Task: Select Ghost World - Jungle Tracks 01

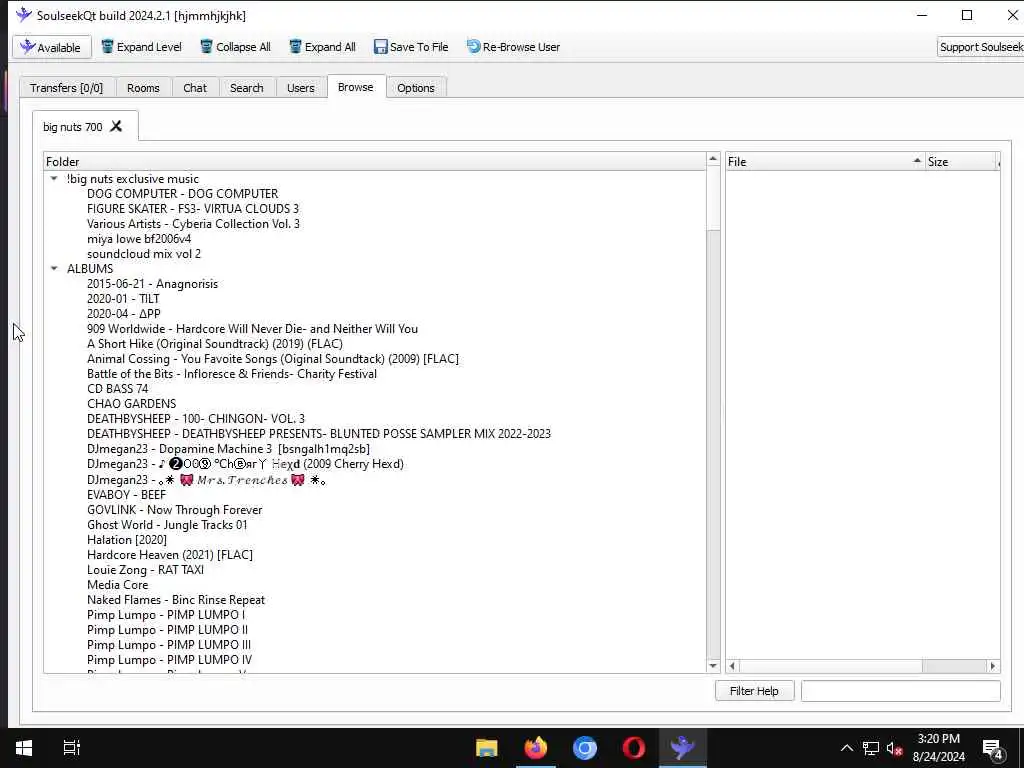Action: click(167, 525)
